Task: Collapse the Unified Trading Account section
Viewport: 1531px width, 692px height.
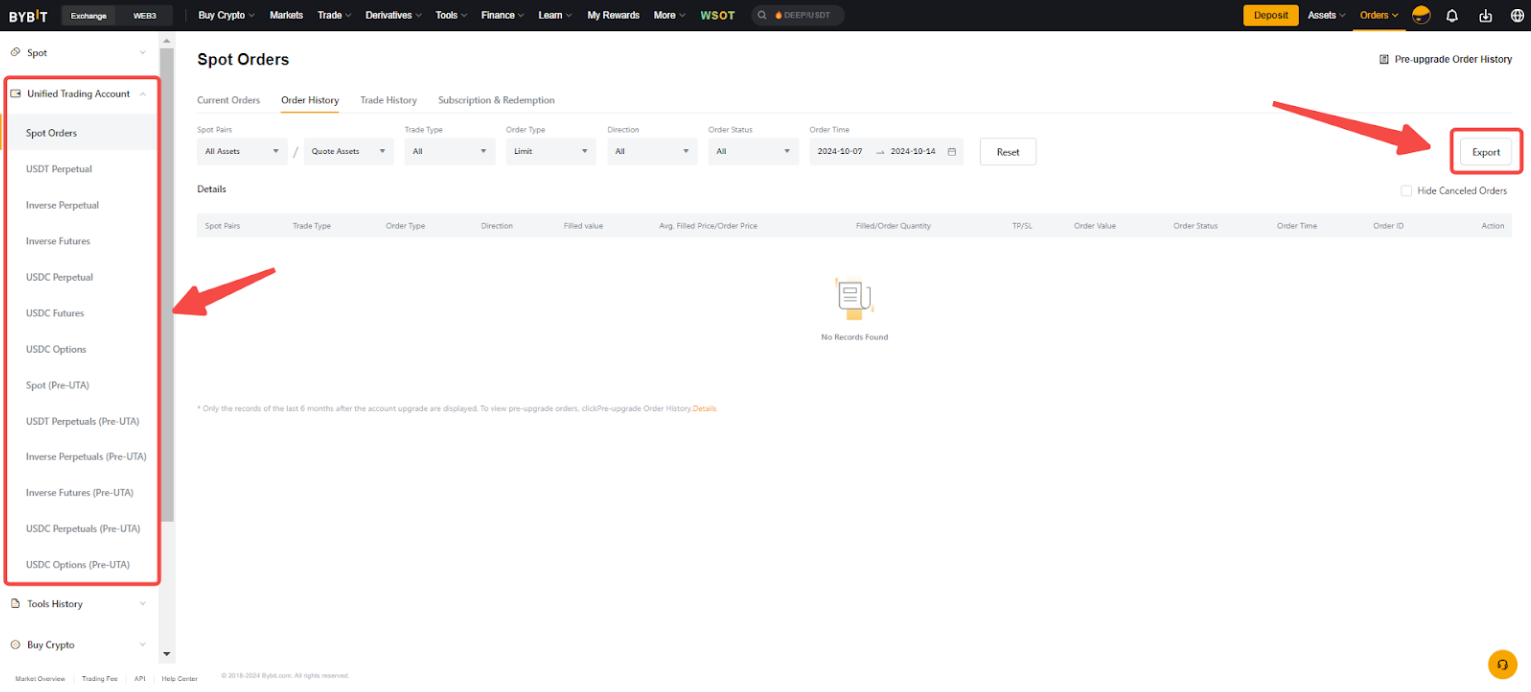Action: [x=143, y=94]
